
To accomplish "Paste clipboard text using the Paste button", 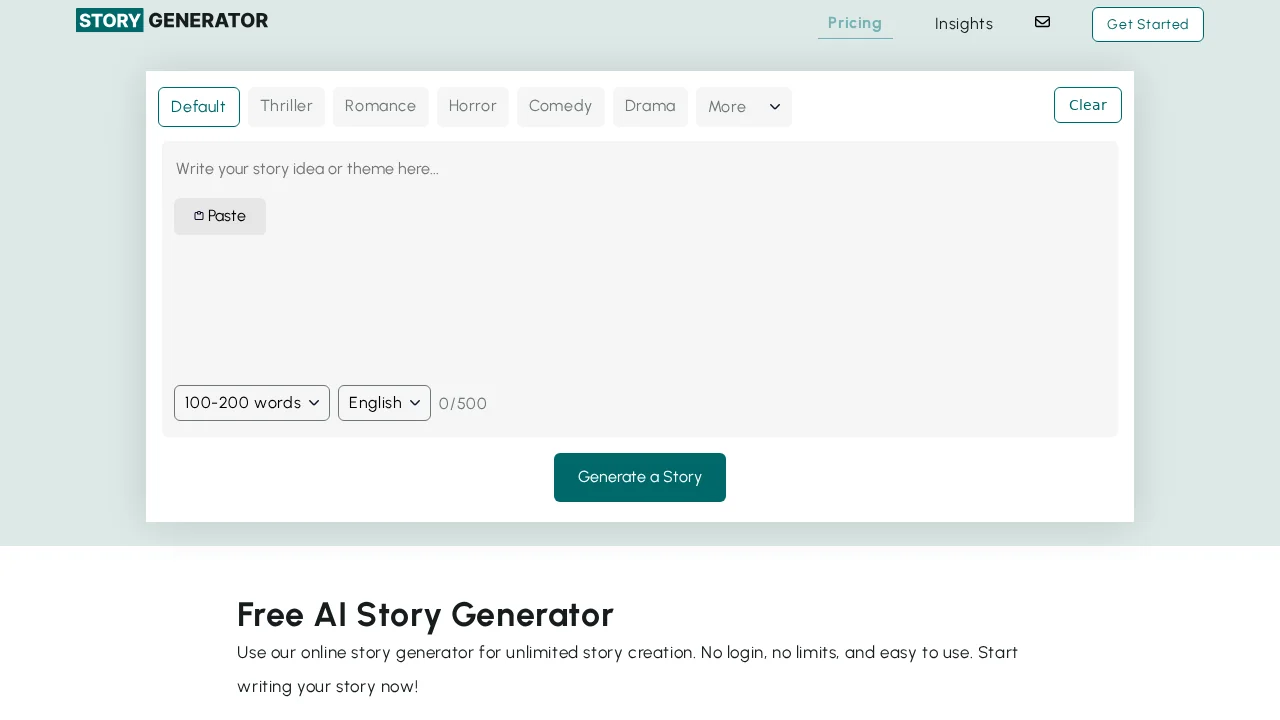I will click(219, 216).
